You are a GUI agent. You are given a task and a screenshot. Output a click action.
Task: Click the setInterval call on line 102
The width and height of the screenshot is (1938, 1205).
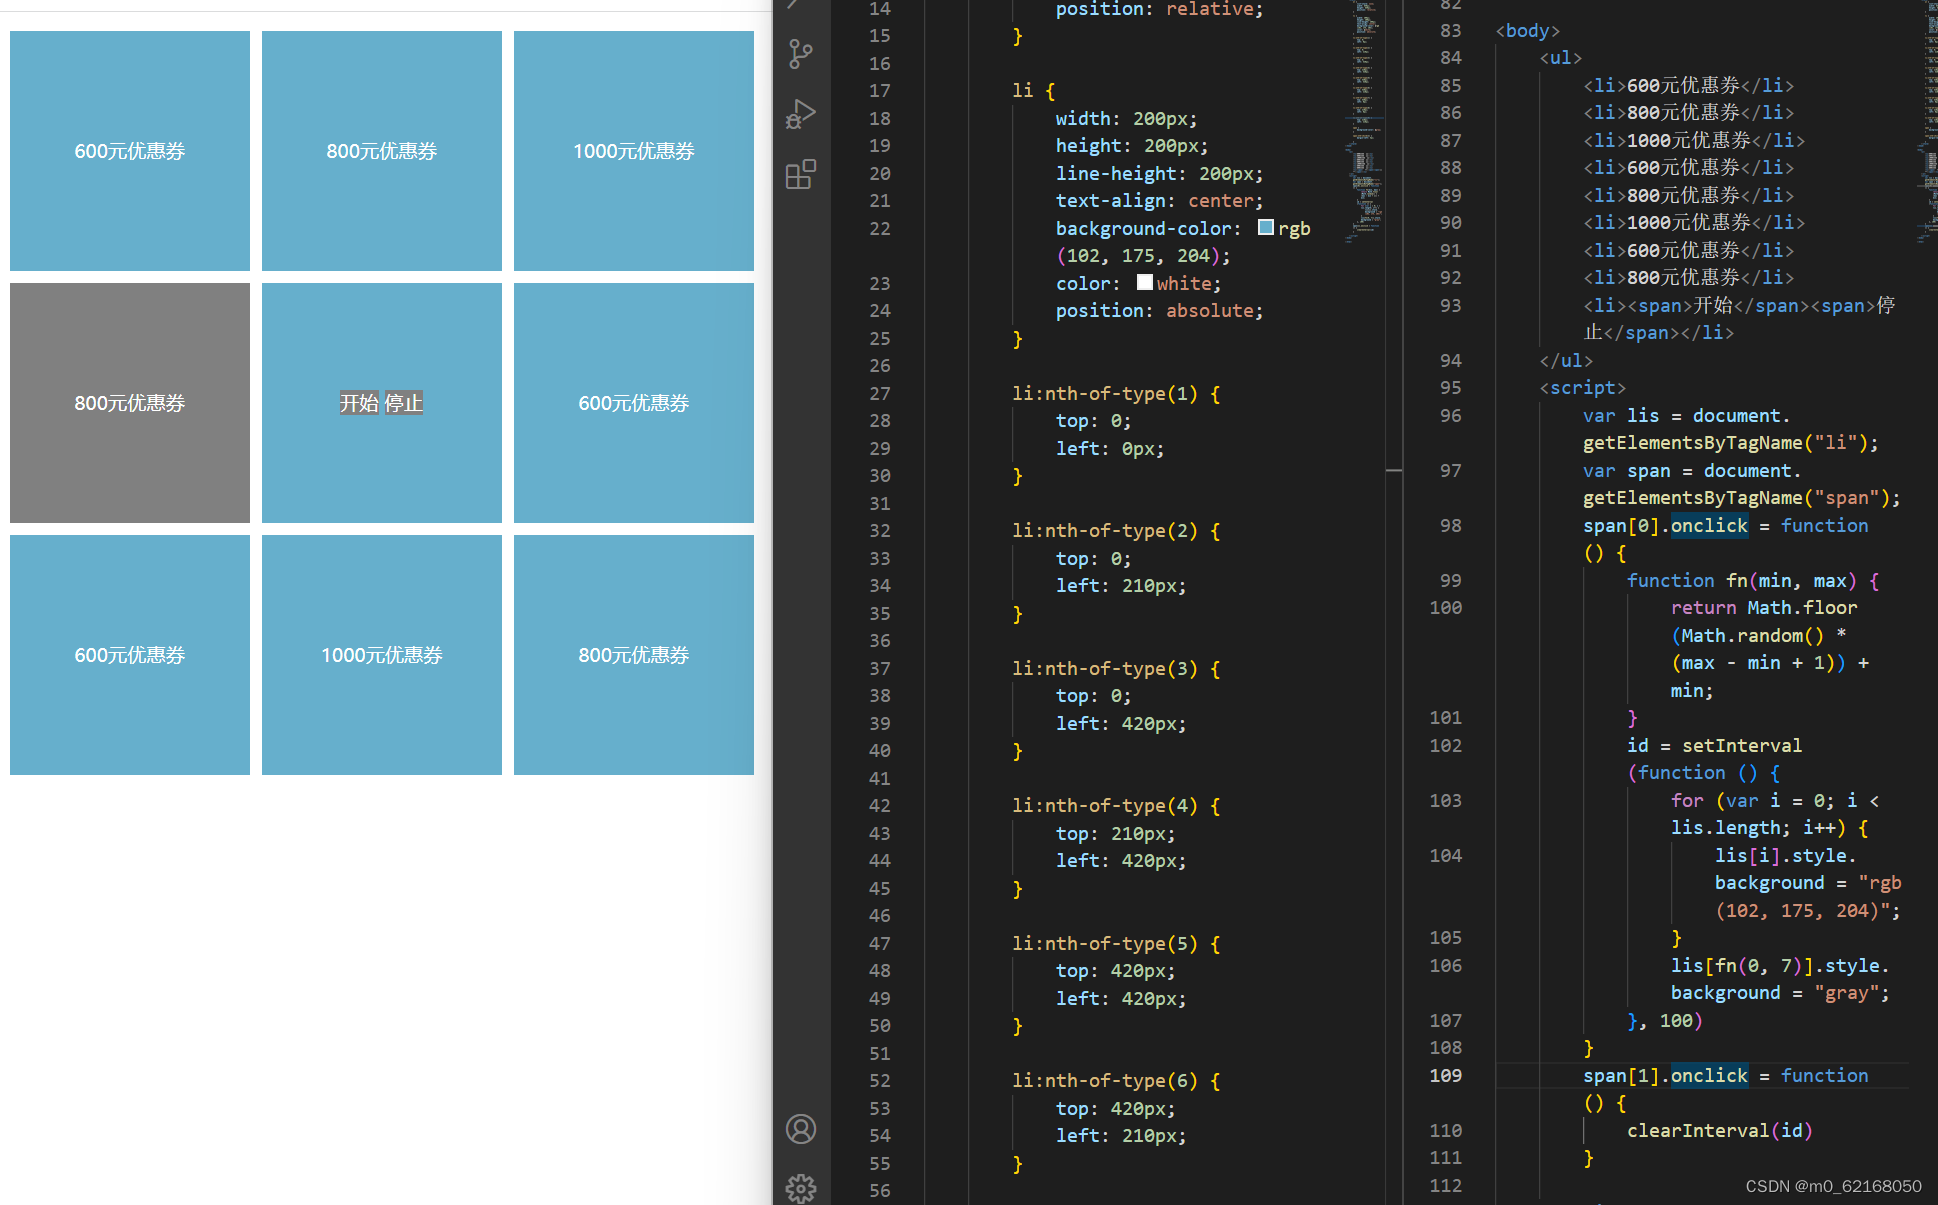(1741, 745)
